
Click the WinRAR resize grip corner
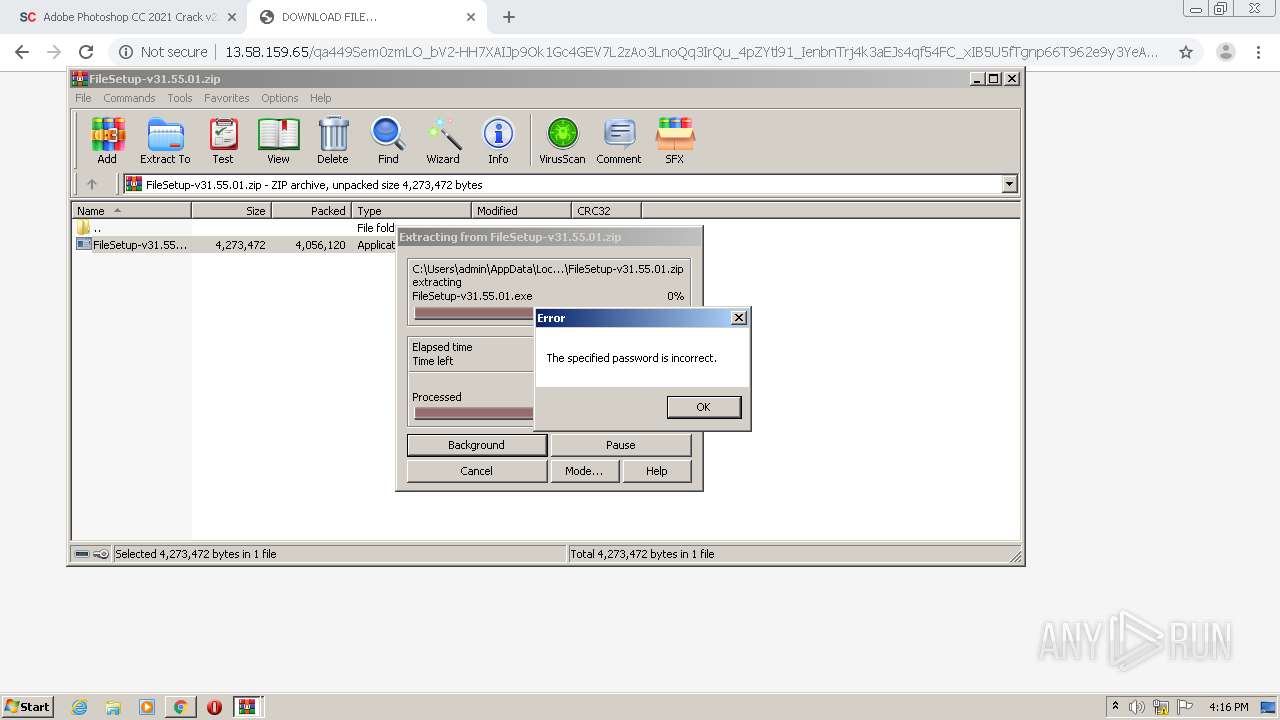(1015, 556)
